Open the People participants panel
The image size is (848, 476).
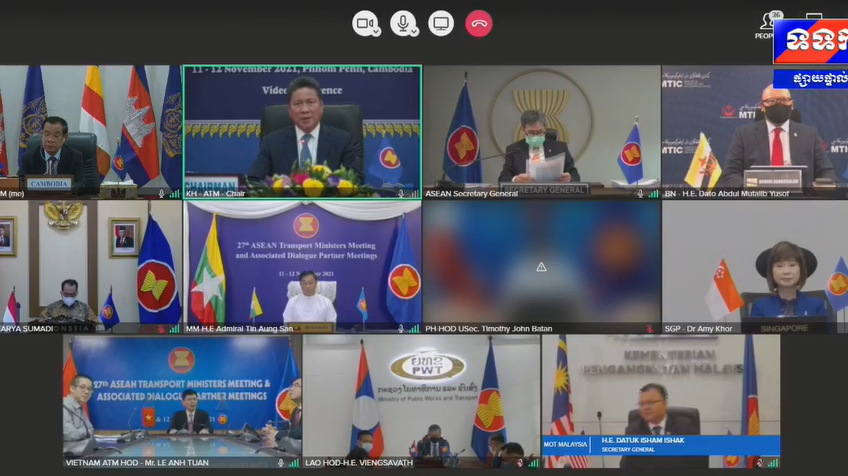pyautogui.click(x=765, y=25)
